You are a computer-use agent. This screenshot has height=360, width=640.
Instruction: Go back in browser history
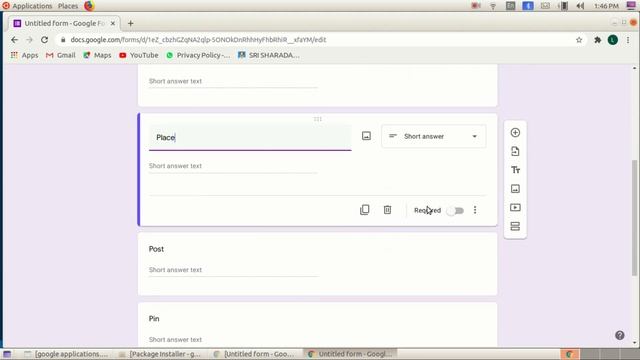[15, 40]
